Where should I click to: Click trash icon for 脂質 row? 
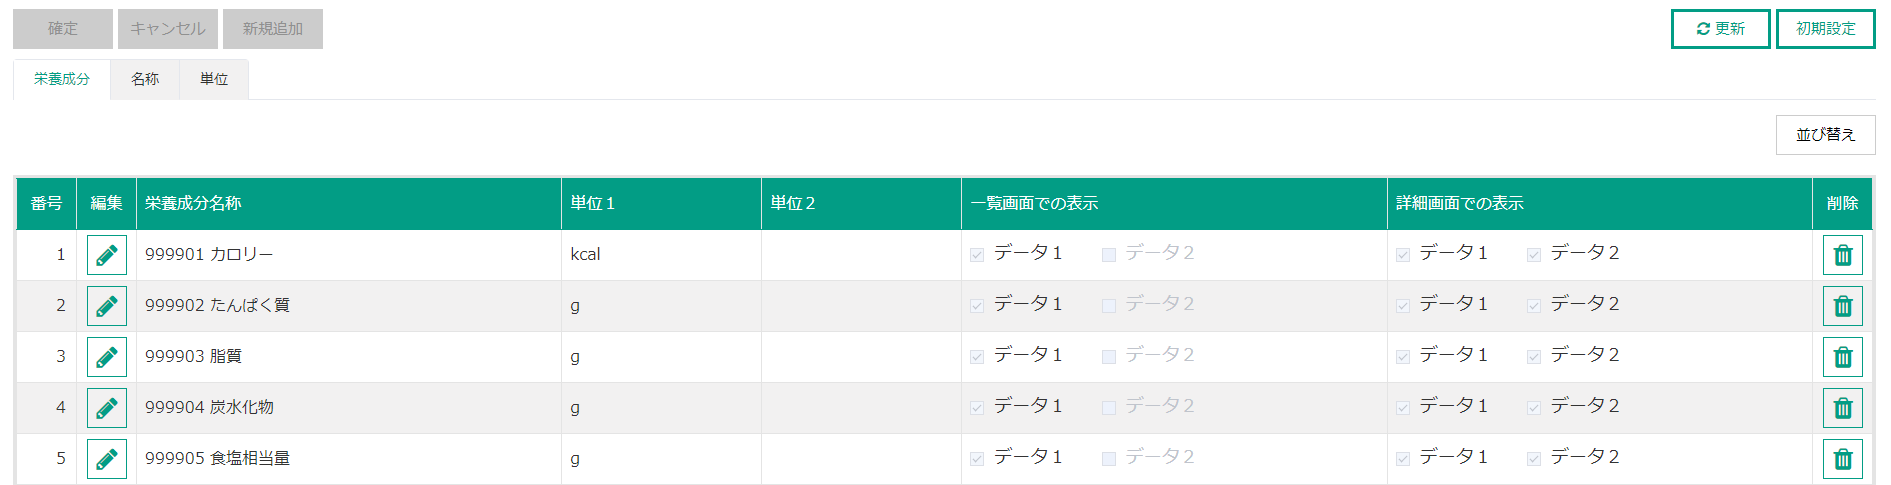click(x=1842, y=357)
